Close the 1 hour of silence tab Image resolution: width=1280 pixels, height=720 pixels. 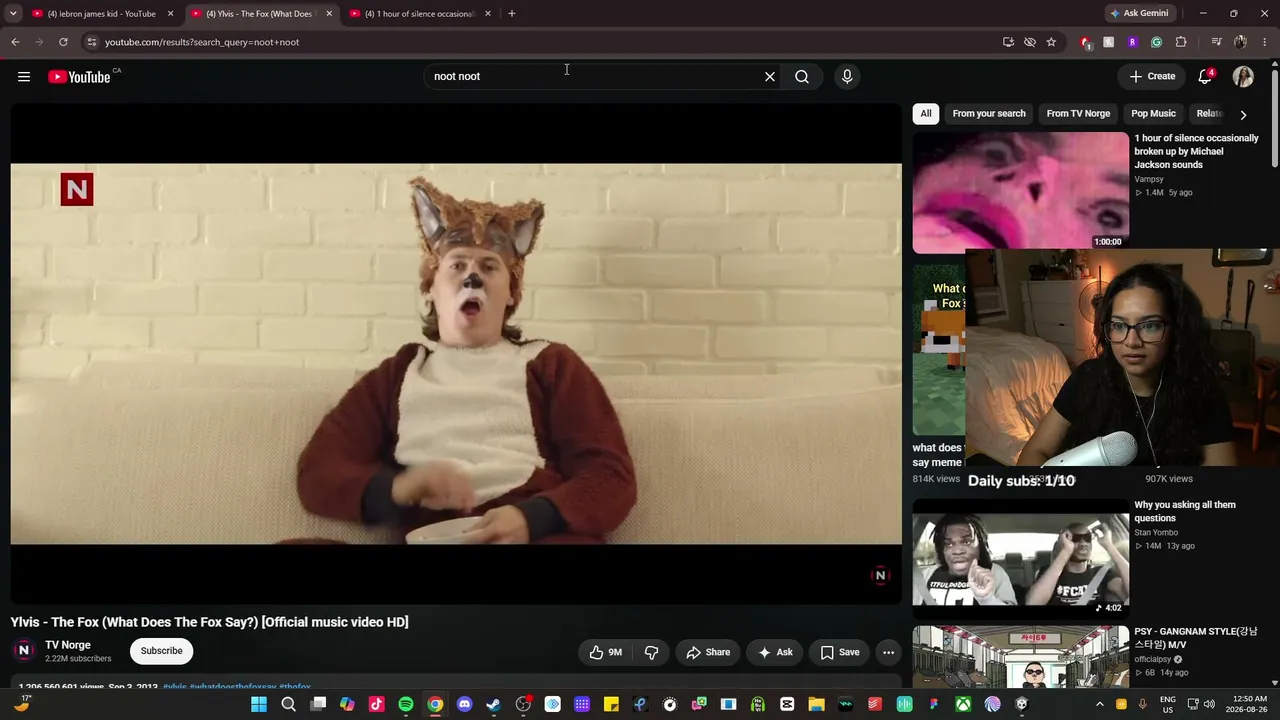(488, 14)
